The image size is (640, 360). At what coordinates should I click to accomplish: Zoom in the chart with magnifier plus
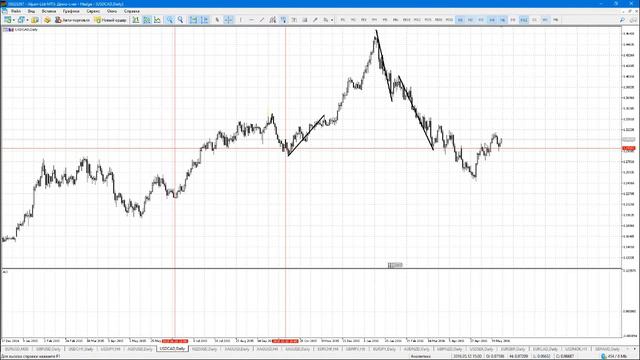(x=169, y=20)
